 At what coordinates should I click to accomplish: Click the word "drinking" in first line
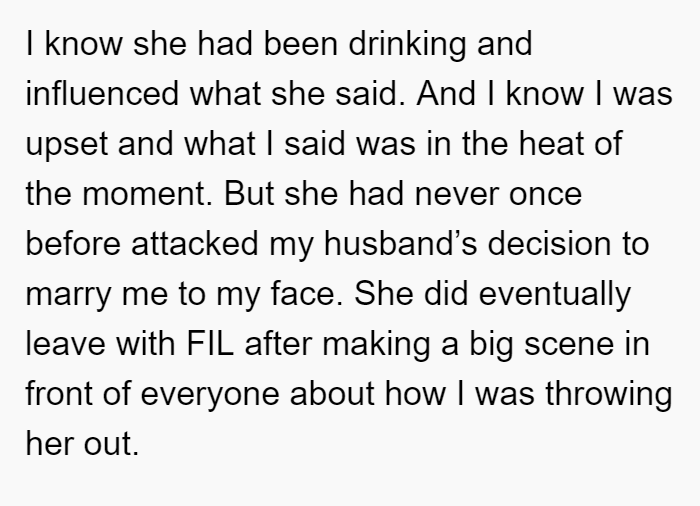[407, 45]
